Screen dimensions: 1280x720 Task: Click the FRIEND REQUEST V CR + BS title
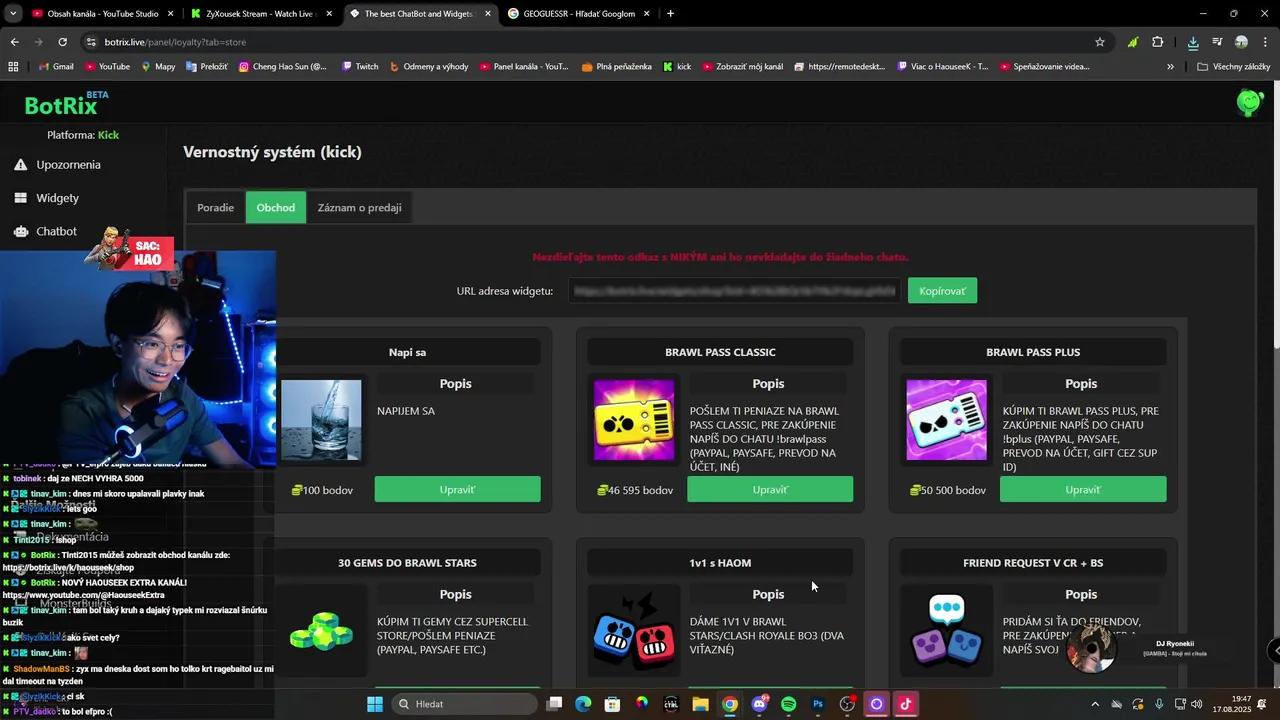click(x=1033, y=563)
